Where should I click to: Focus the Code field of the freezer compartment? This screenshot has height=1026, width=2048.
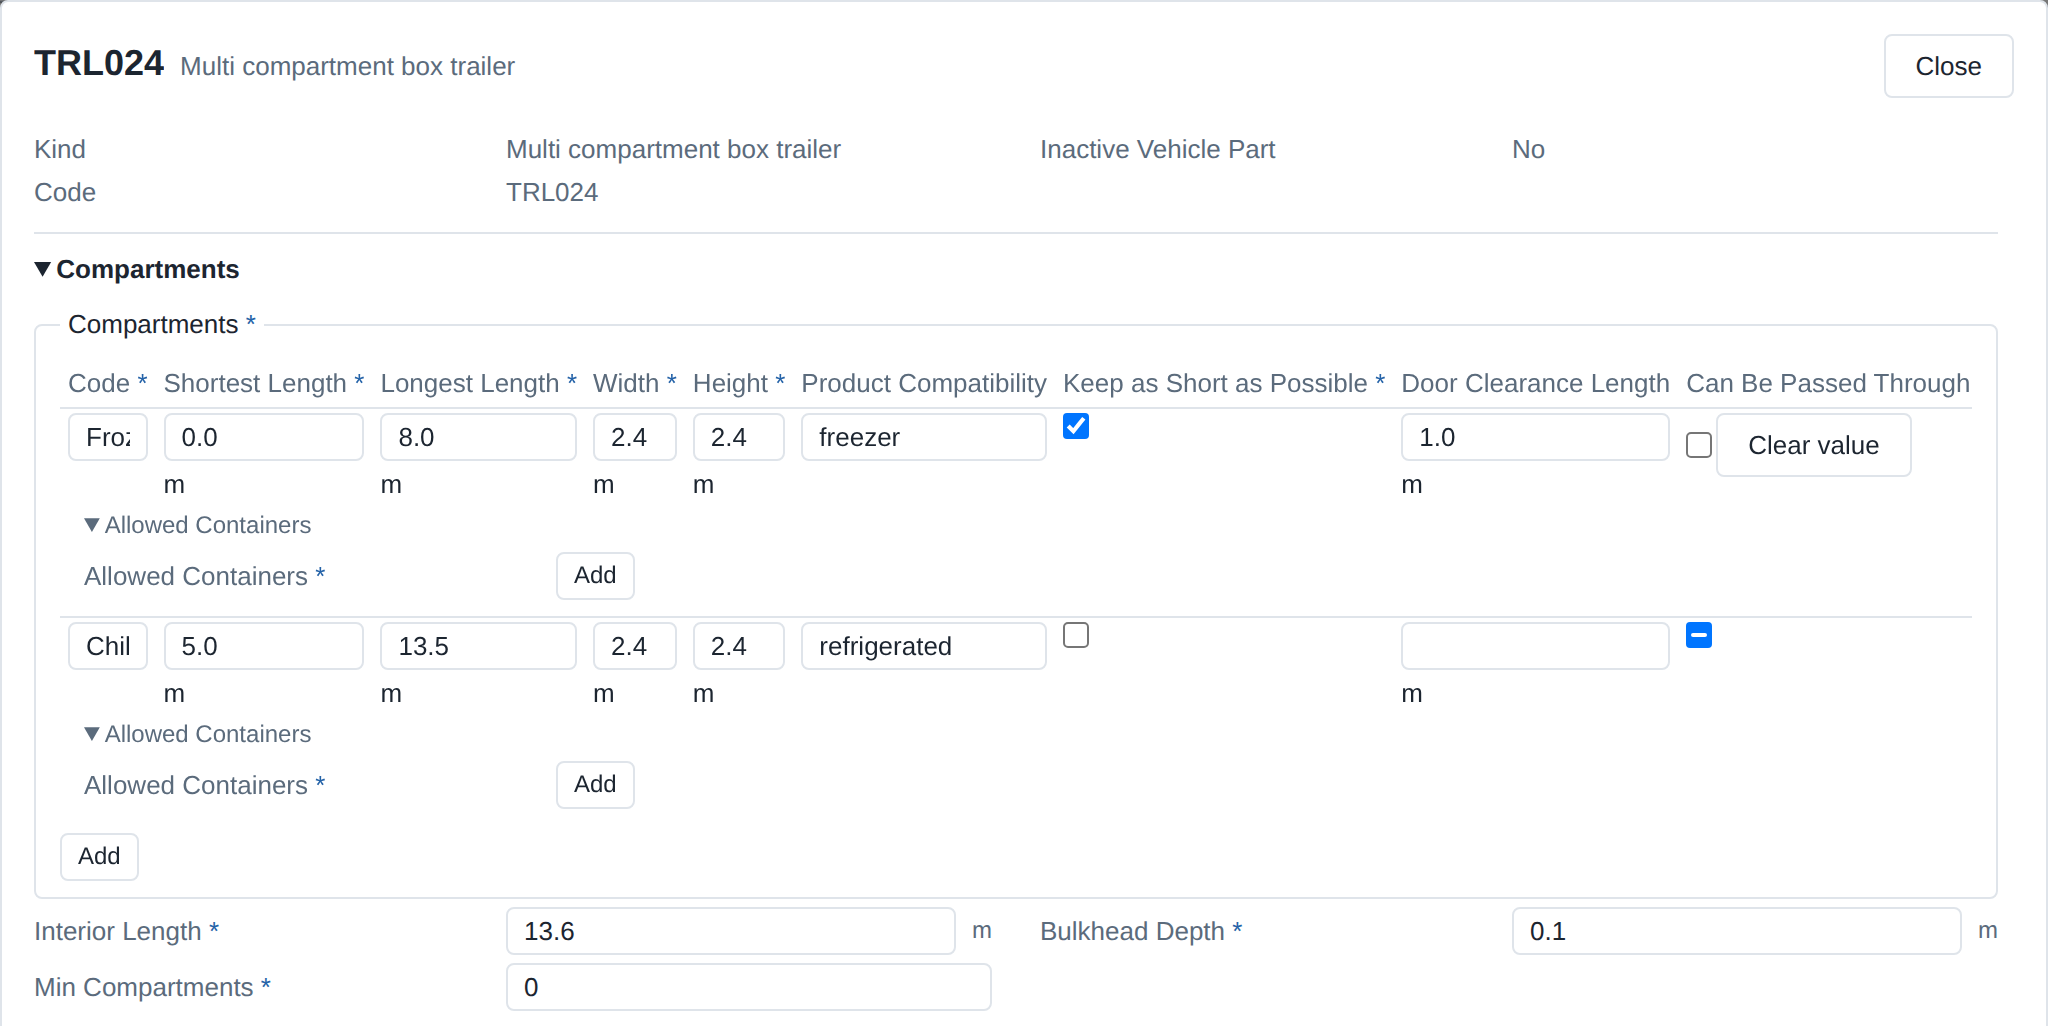108,437
